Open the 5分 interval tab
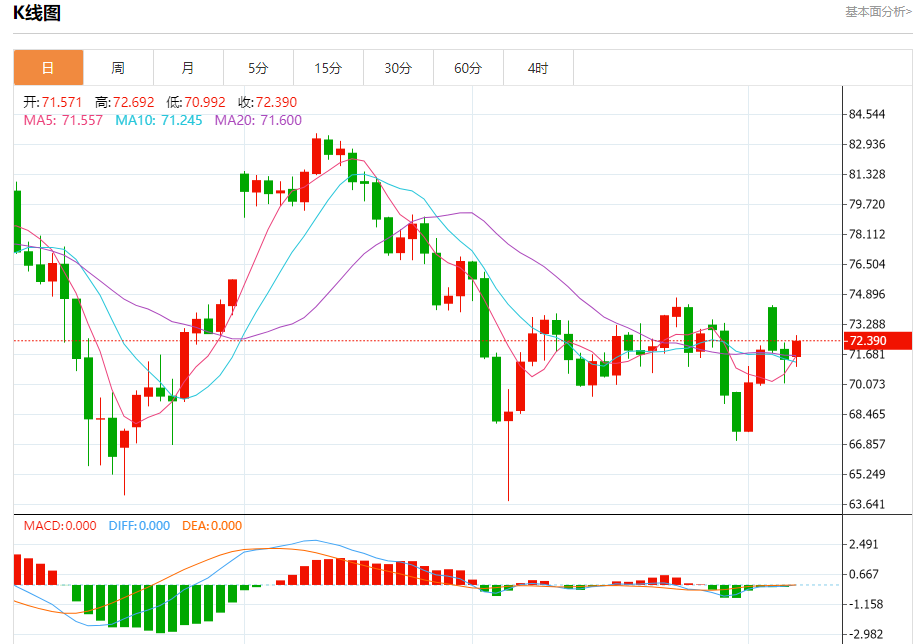Image resolution: width=923 pixels, height=644 pixels. click(x=258, y=68)
